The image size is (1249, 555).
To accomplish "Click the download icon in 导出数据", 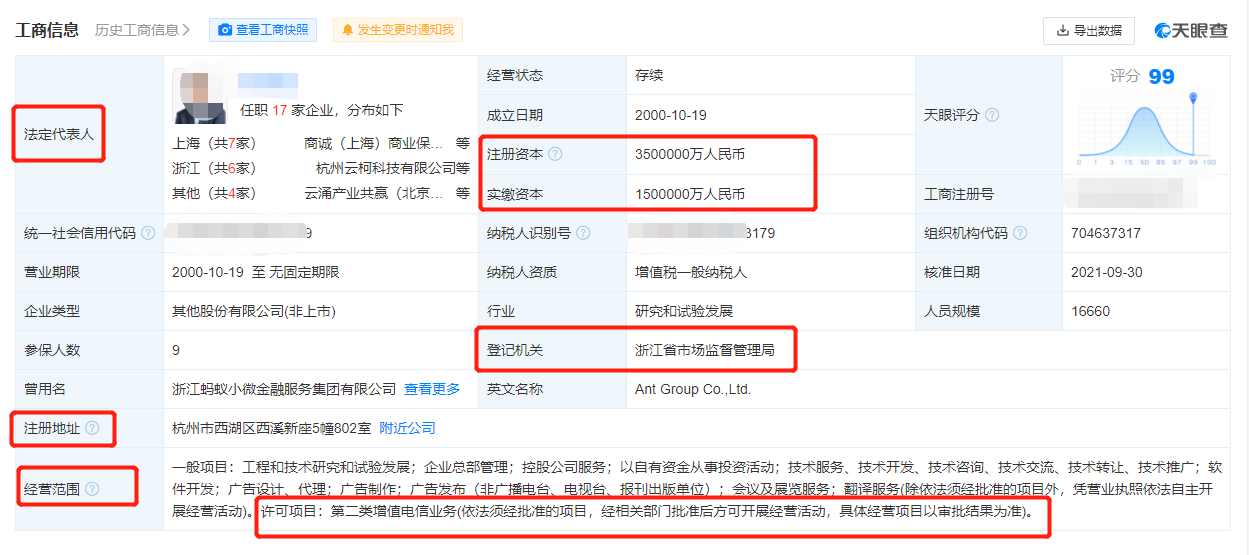I will coord(1062,31).
